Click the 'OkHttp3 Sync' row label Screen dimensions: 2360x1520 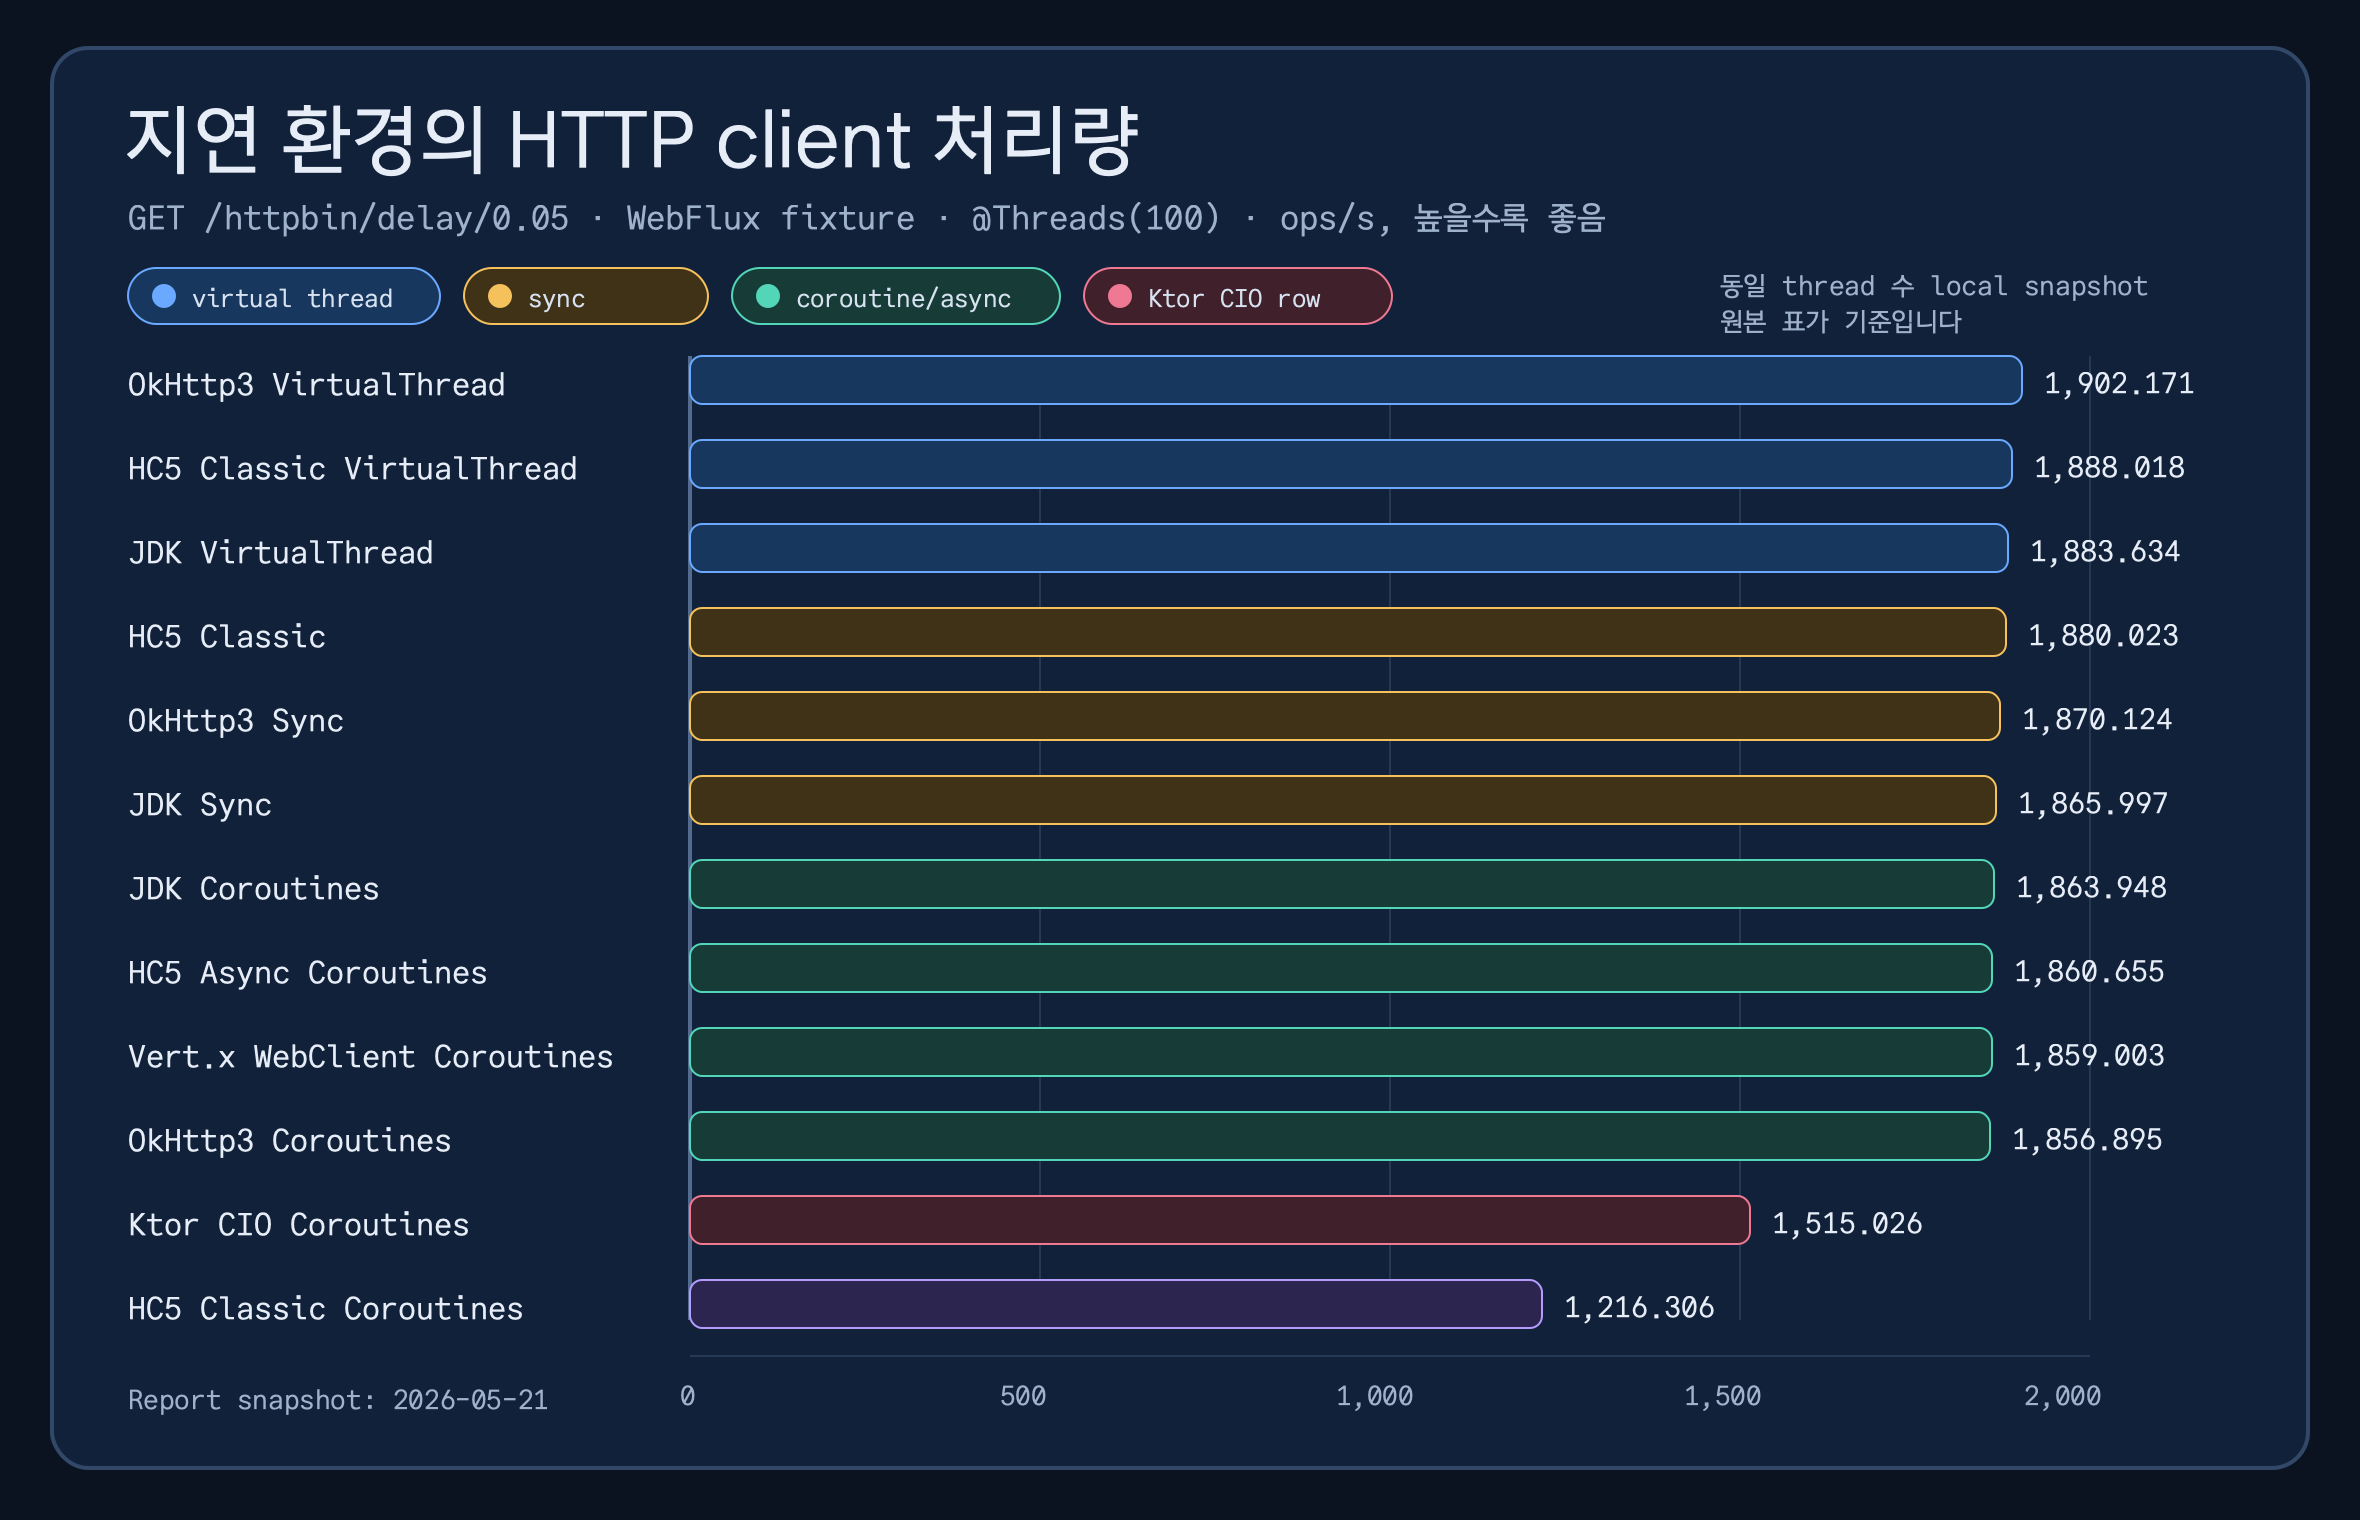tap(235, 721)
